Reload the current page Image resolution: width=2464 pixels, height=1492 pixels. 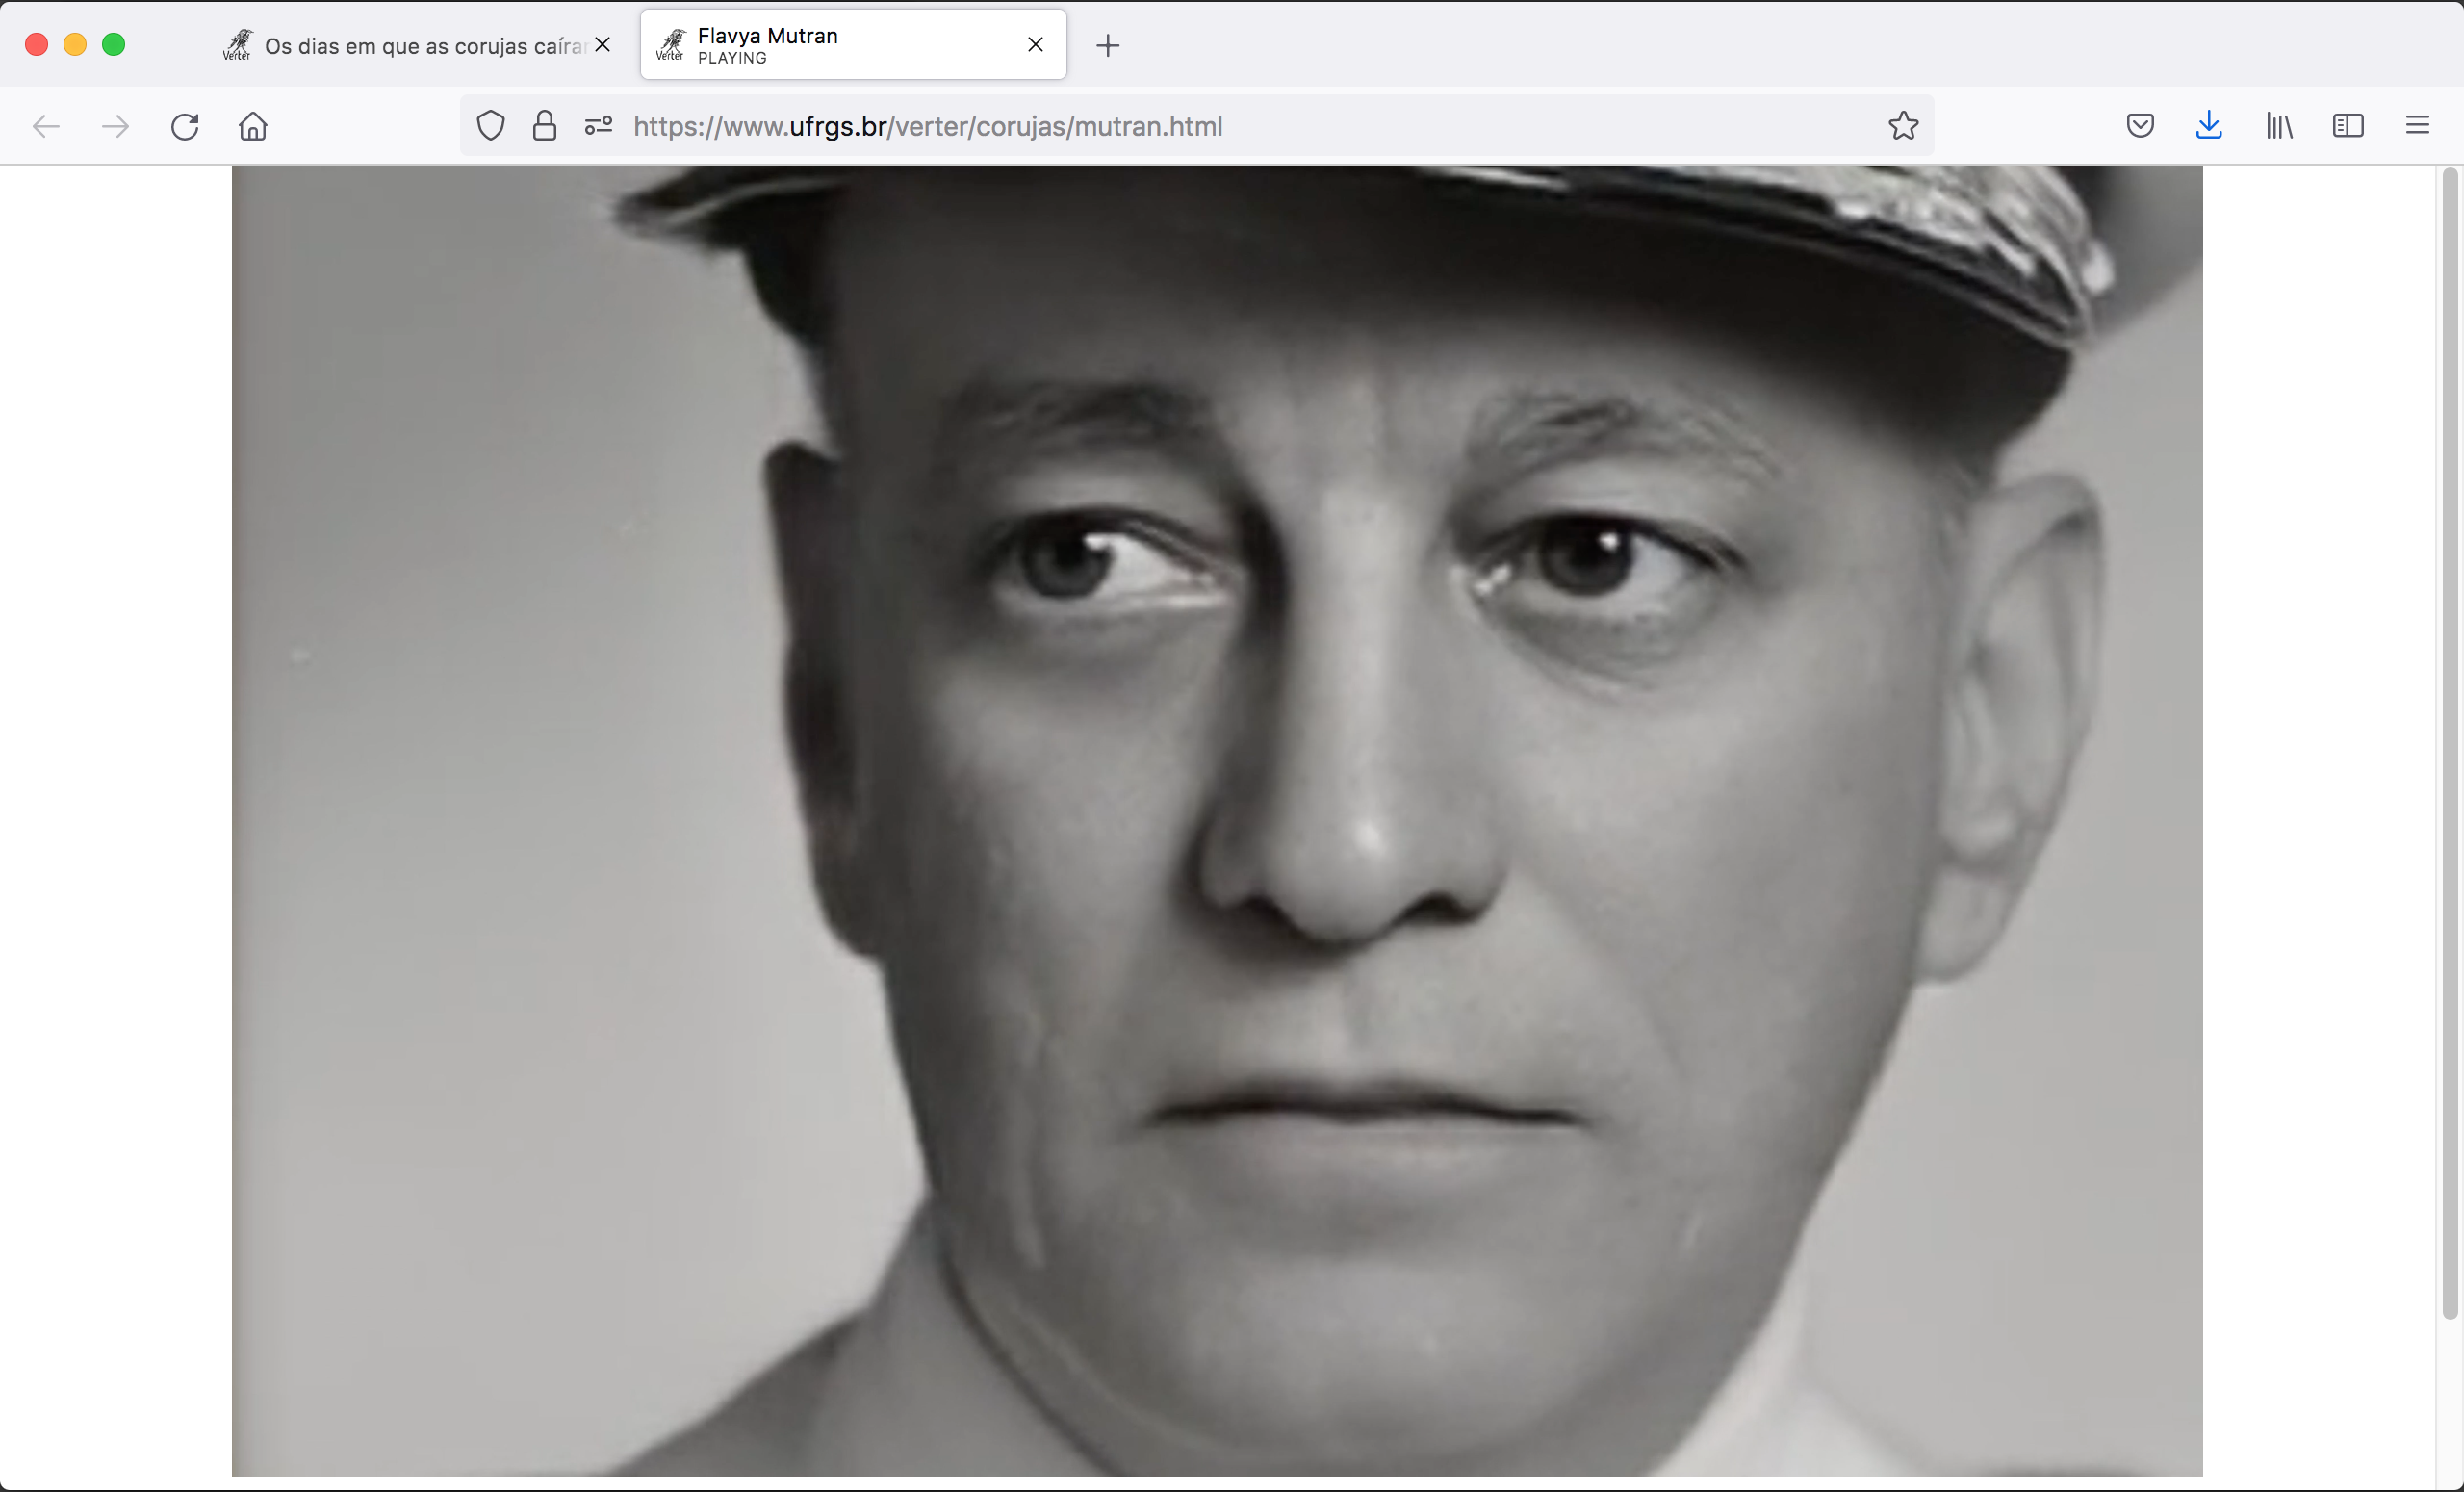185,126
